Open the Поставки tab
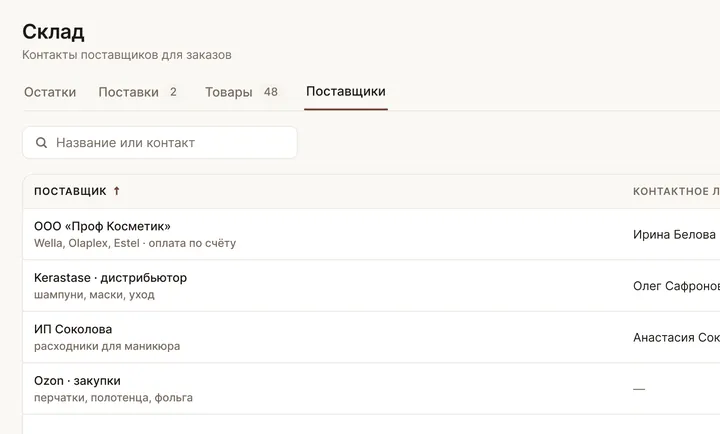Screen dimensions: 720x434 pos(137,92)
